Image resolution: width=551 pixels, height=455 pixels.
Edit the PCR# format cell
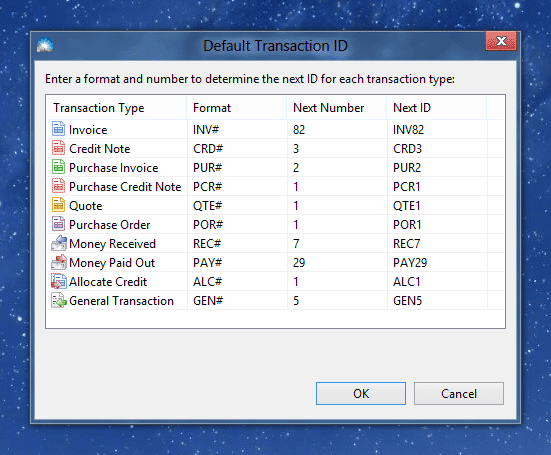[237, 187]
